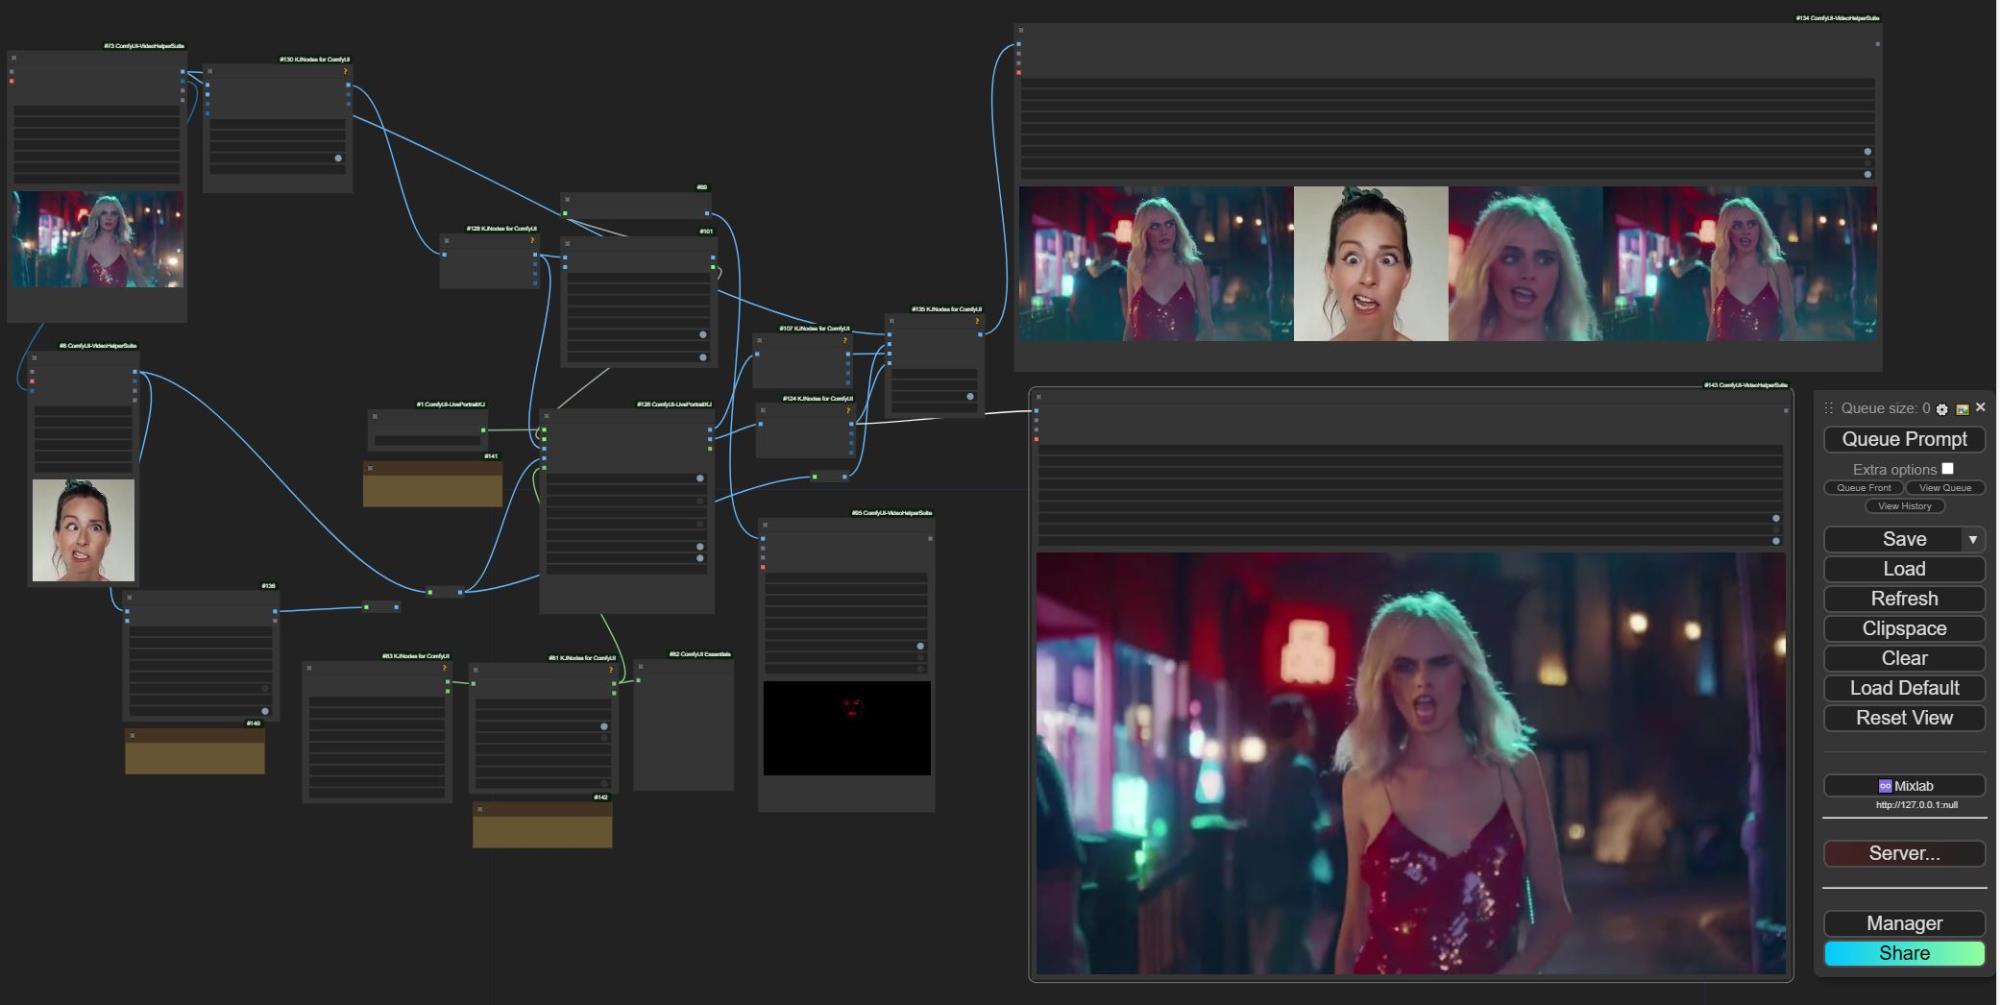Open Clipspace
The height and width of the screenshot is (1005, 2000).
1904,629
